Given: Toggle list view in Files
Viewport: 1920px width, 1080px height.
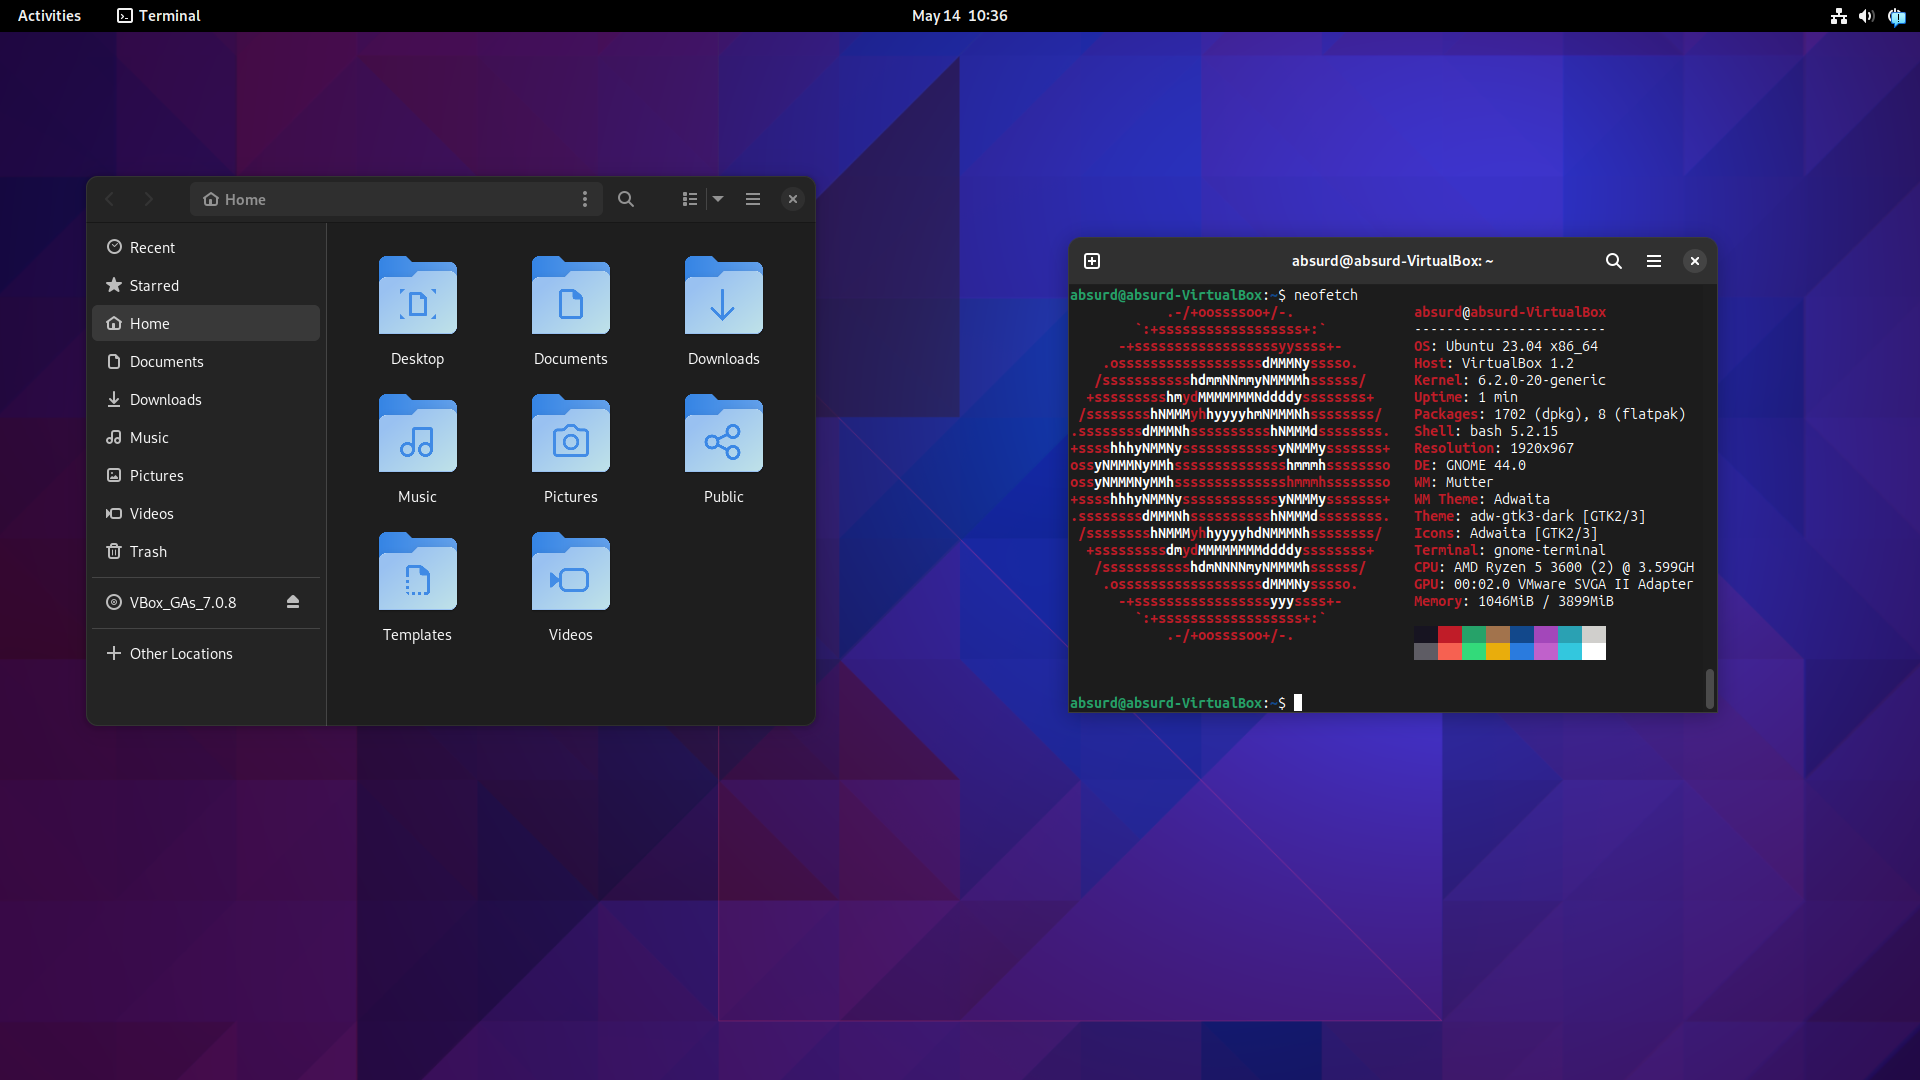Looking at the screenshot, I should pos(690,199).
